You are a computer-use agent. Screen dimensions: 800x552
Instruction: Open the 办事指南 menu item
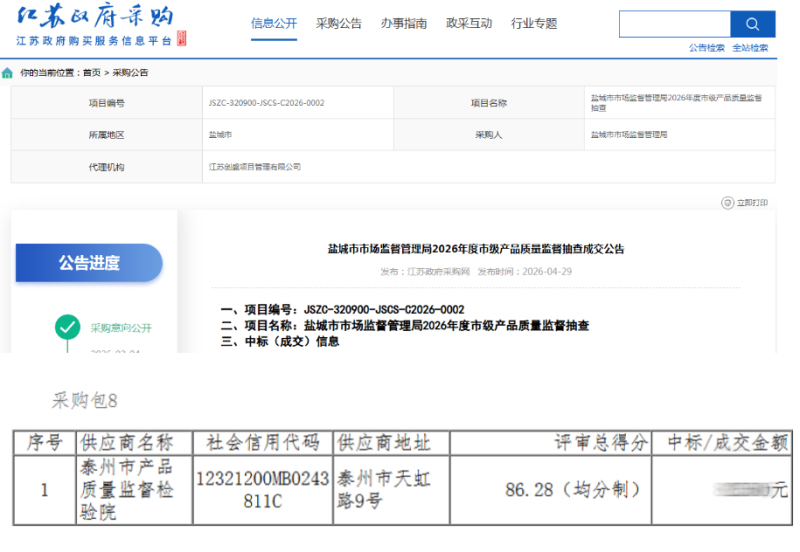pos(404,23)
